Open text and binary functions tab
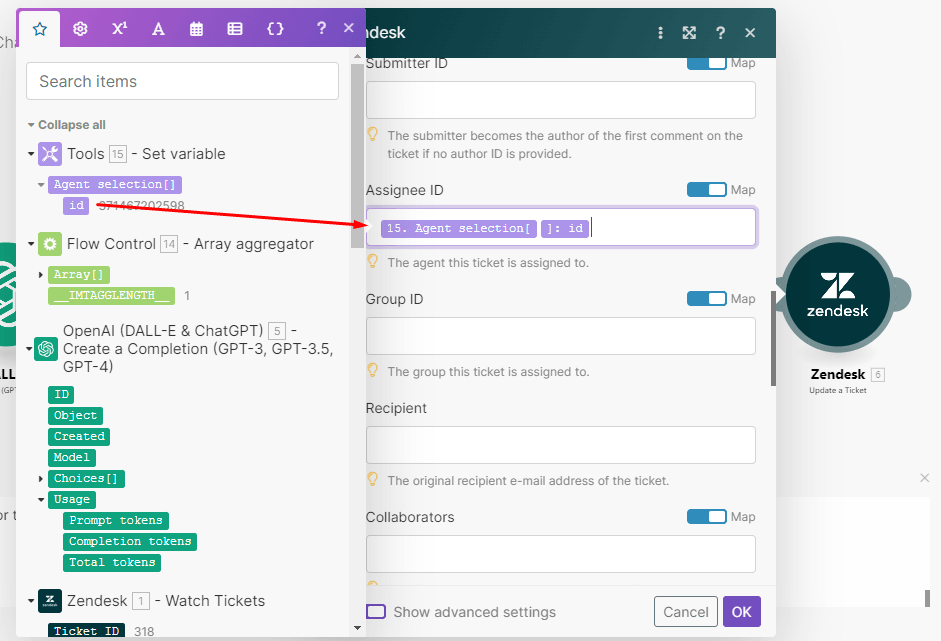The image size is (941, 641). (158, 29)
